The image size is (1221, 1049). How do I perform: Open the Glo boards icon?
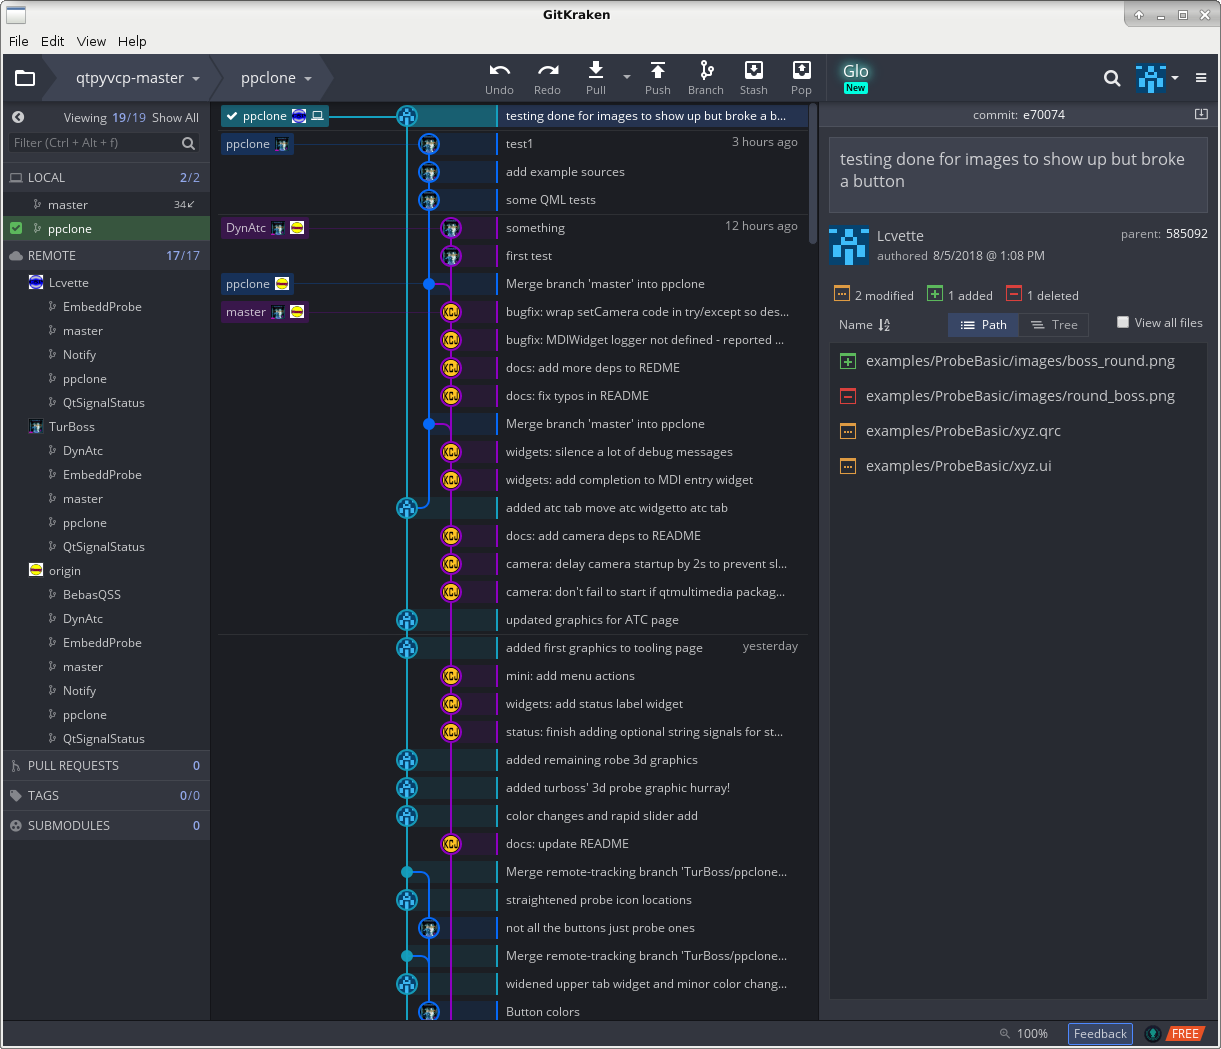(x=856, y=77)
